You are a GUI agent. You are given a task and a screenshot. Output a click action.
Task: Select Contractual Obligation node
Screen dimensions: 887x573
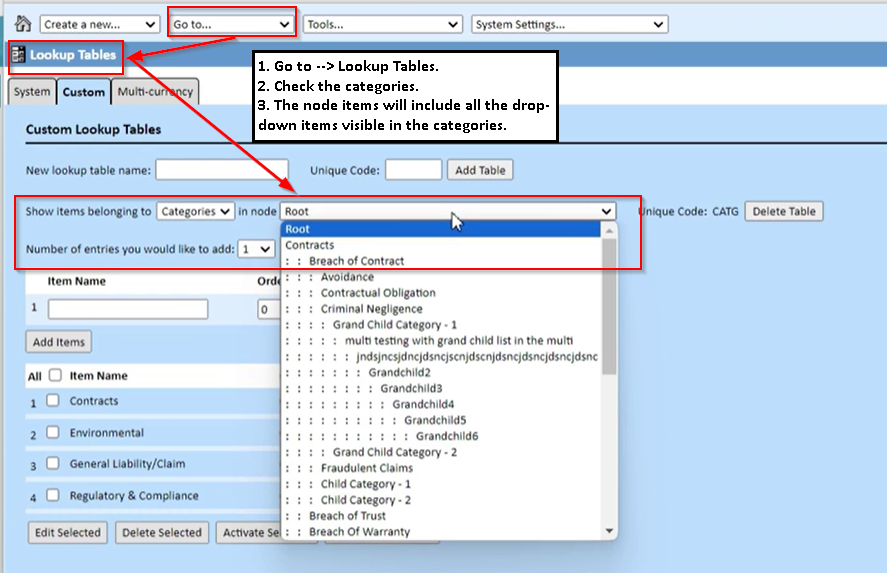point(441,293)
